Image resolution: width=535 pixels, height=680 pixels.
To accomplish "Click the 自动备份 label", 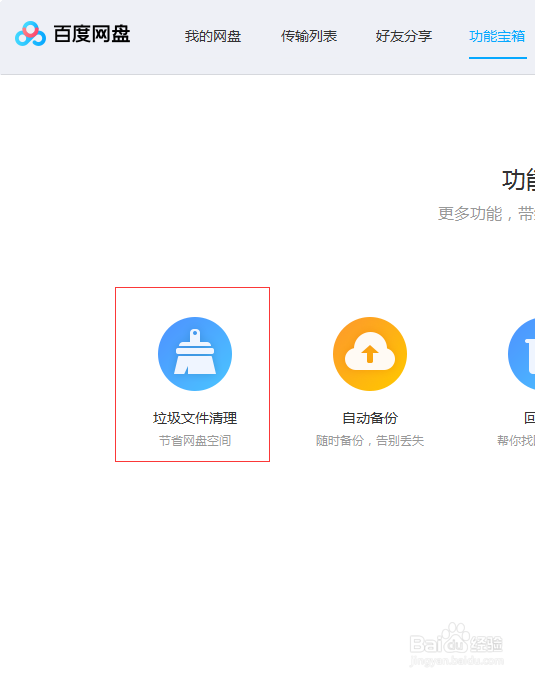I will (x=370, y=418).
